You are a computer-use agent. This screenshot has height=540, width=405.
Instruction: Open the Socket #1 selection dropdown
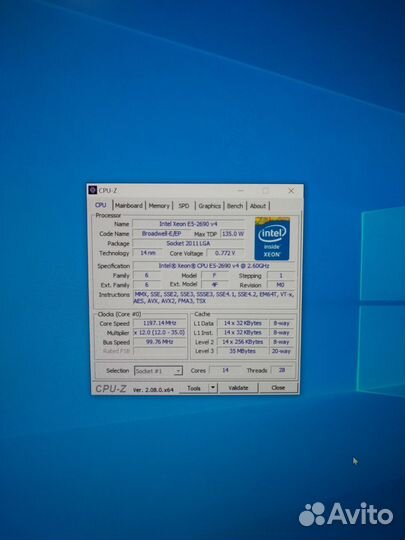158,371
